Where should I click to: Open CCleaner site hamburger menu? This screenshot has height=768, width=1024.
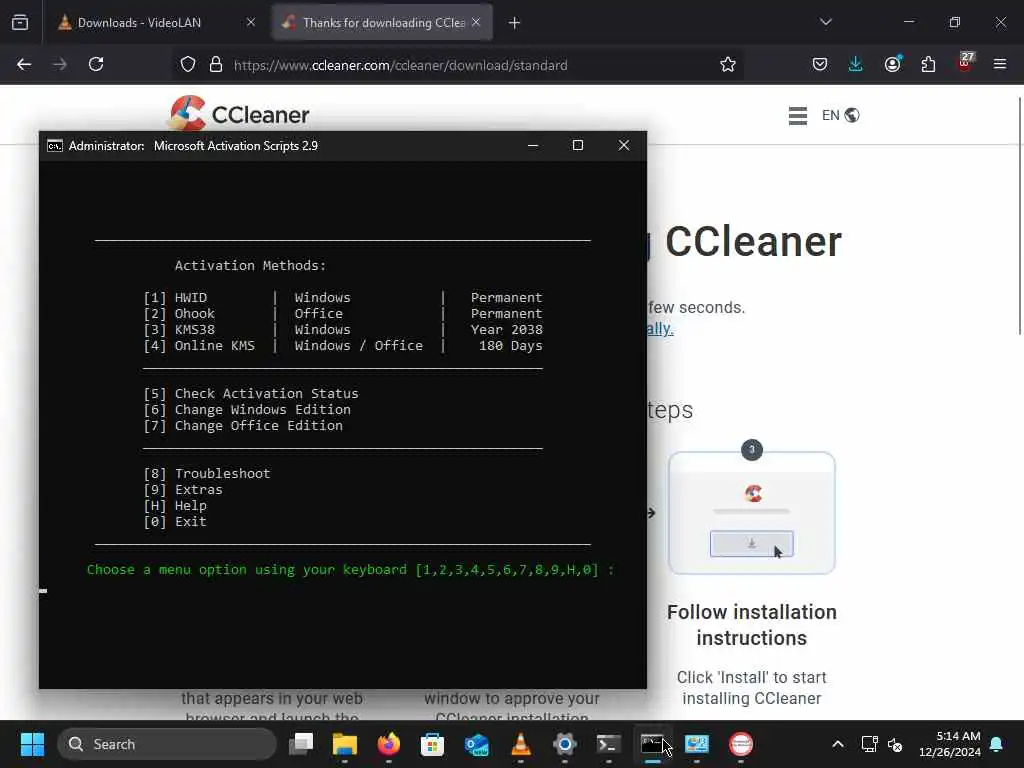coord(798,116)
